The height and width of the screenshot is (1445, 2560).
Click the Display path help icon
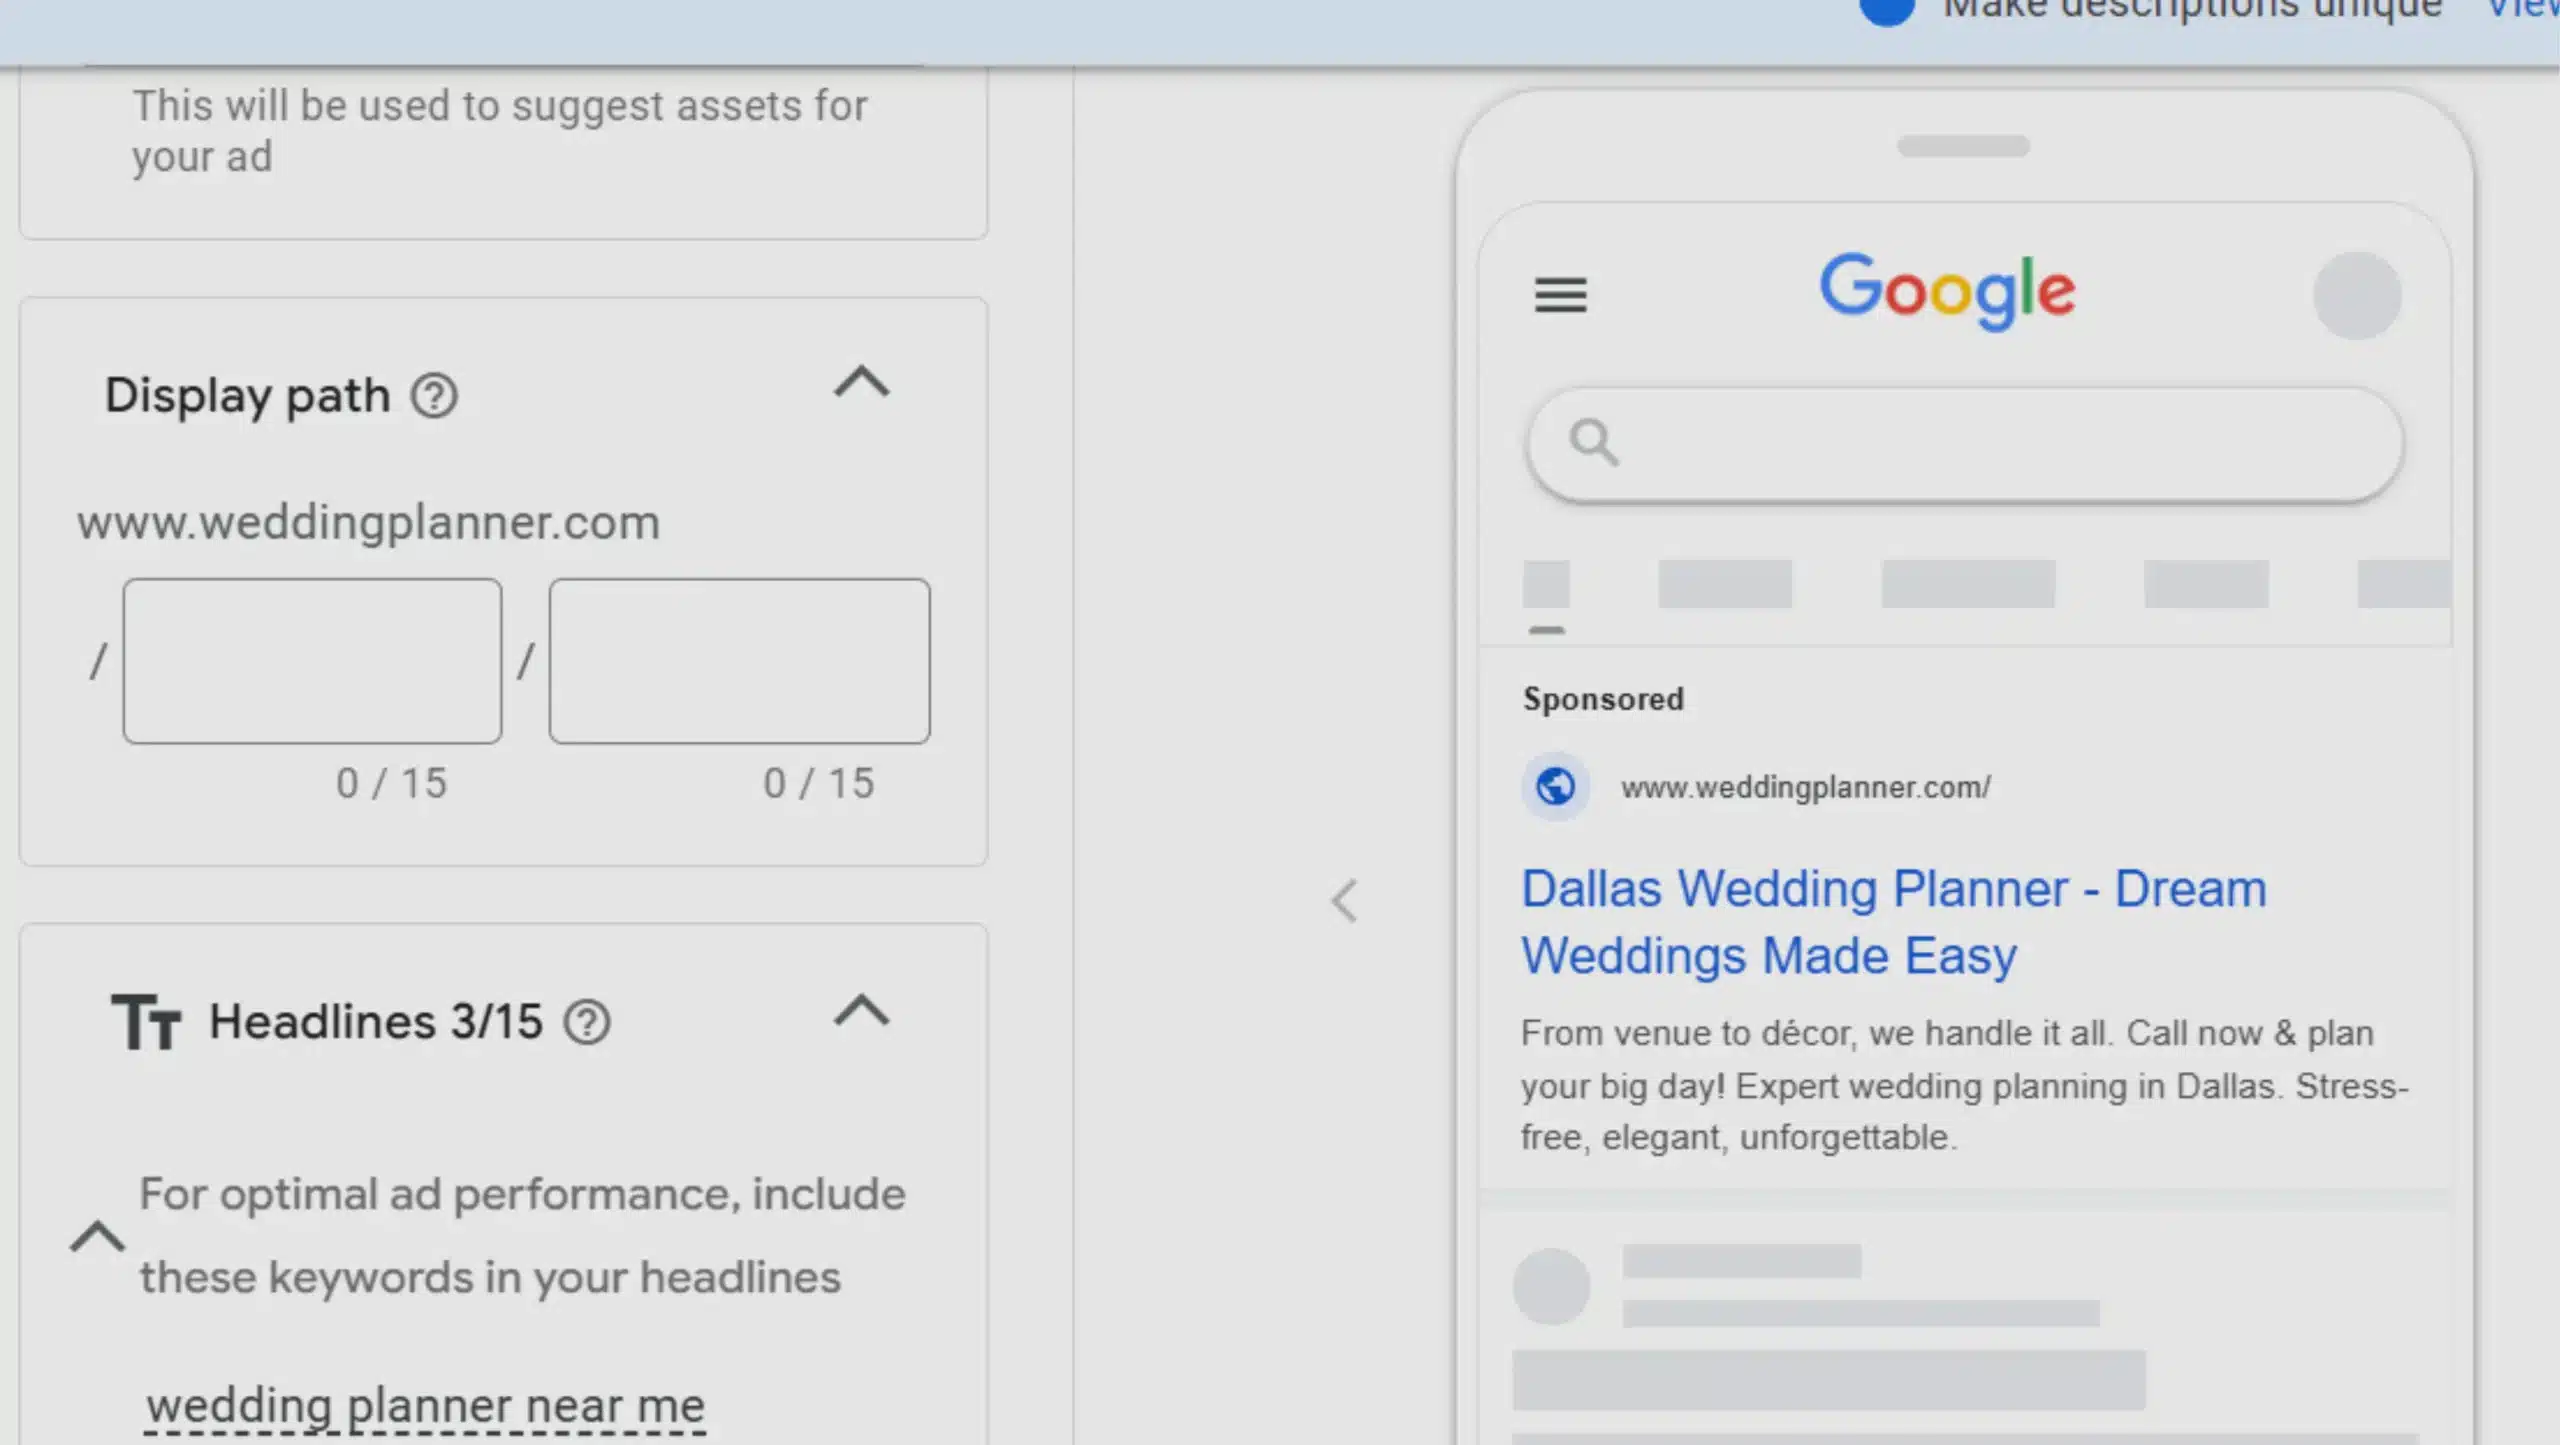434,395
